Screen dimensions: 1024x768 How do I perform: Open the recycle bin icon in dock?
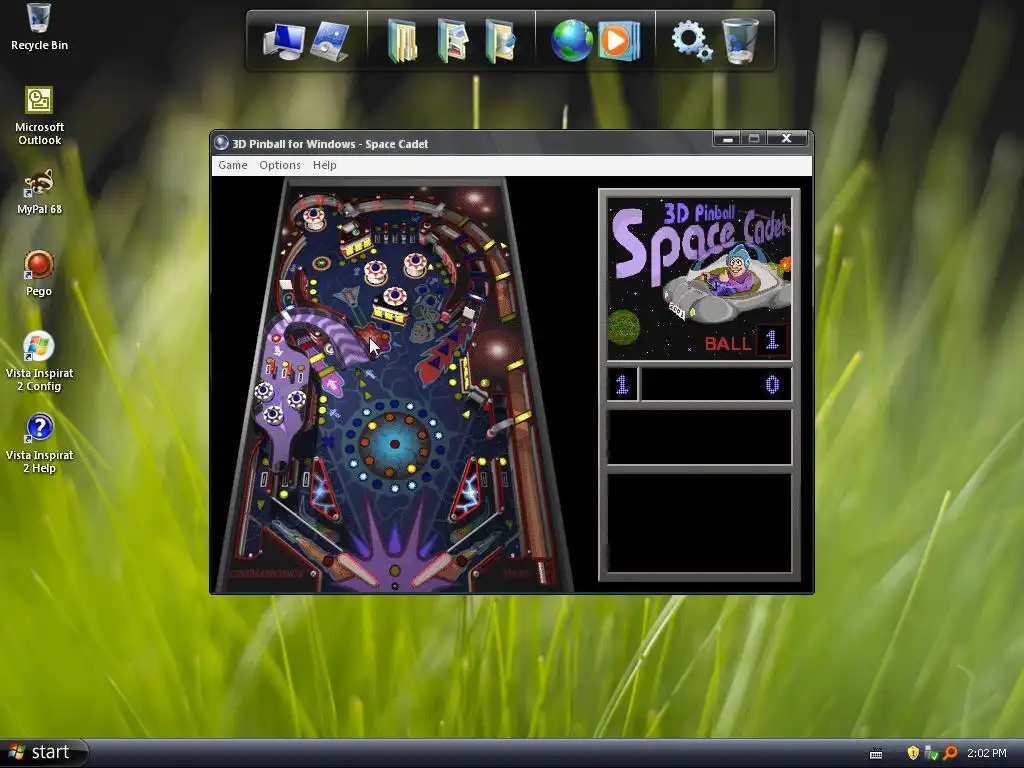click(x=741, y=40)
